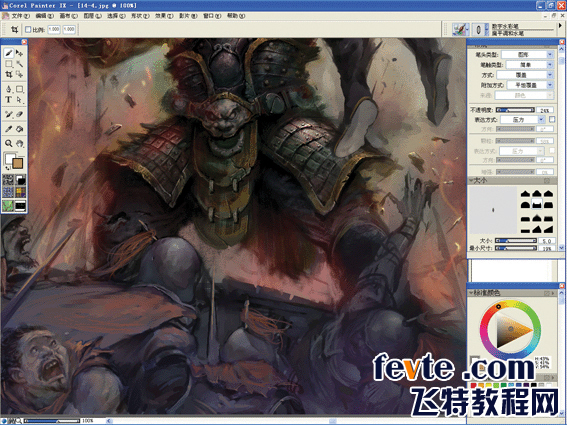Open 笔触类型 stroke type dropdown
Screen dimensions: 567x425
pyautogui.click(x=529, y=65)
